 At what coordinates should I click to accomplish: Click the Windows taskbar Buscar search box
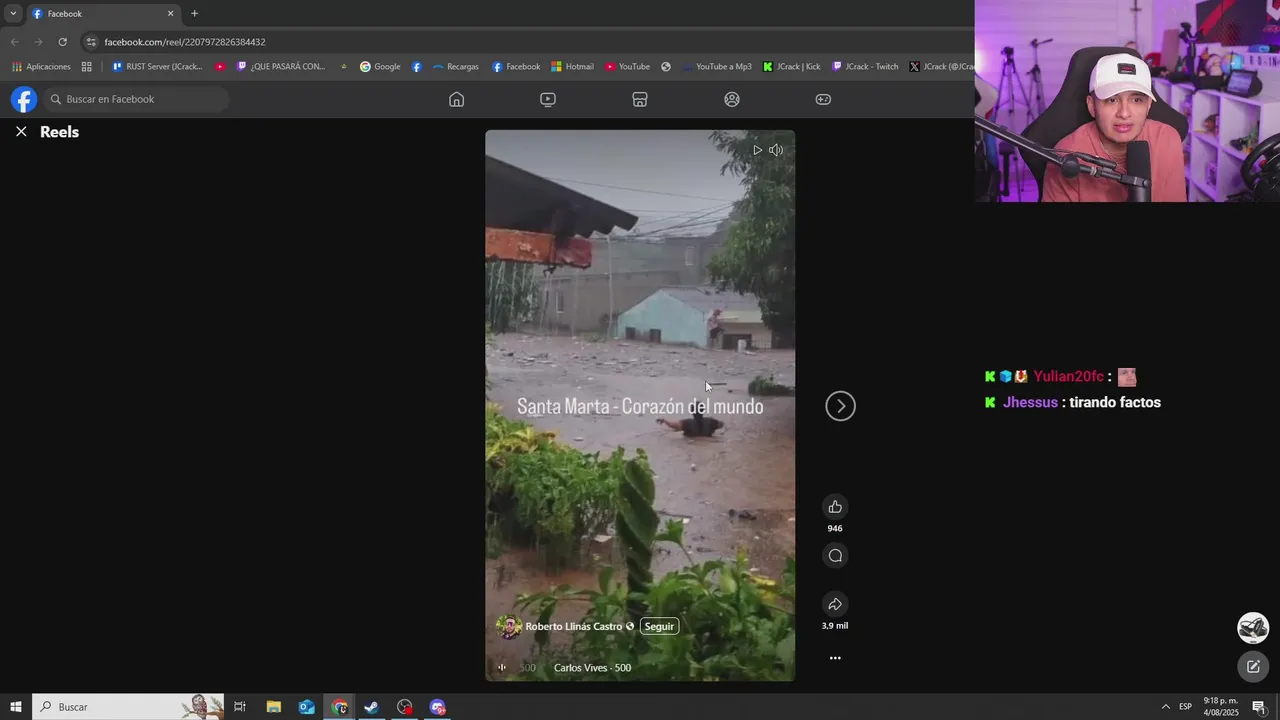[x=128, y=707]
